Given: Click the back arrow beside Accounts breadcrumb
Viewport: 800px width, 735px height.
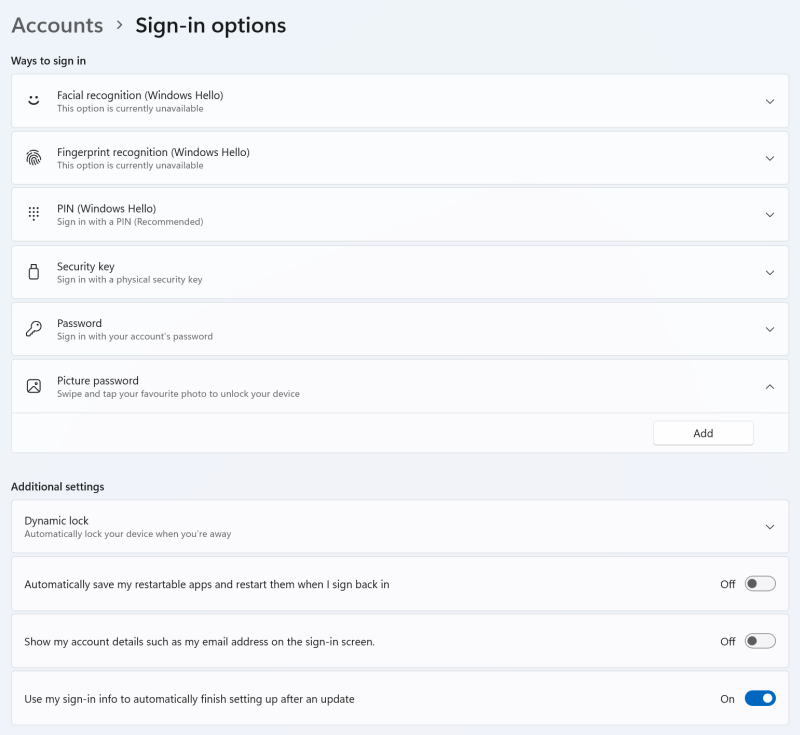Looking at the screenshot, I should [x=57, y=25].
